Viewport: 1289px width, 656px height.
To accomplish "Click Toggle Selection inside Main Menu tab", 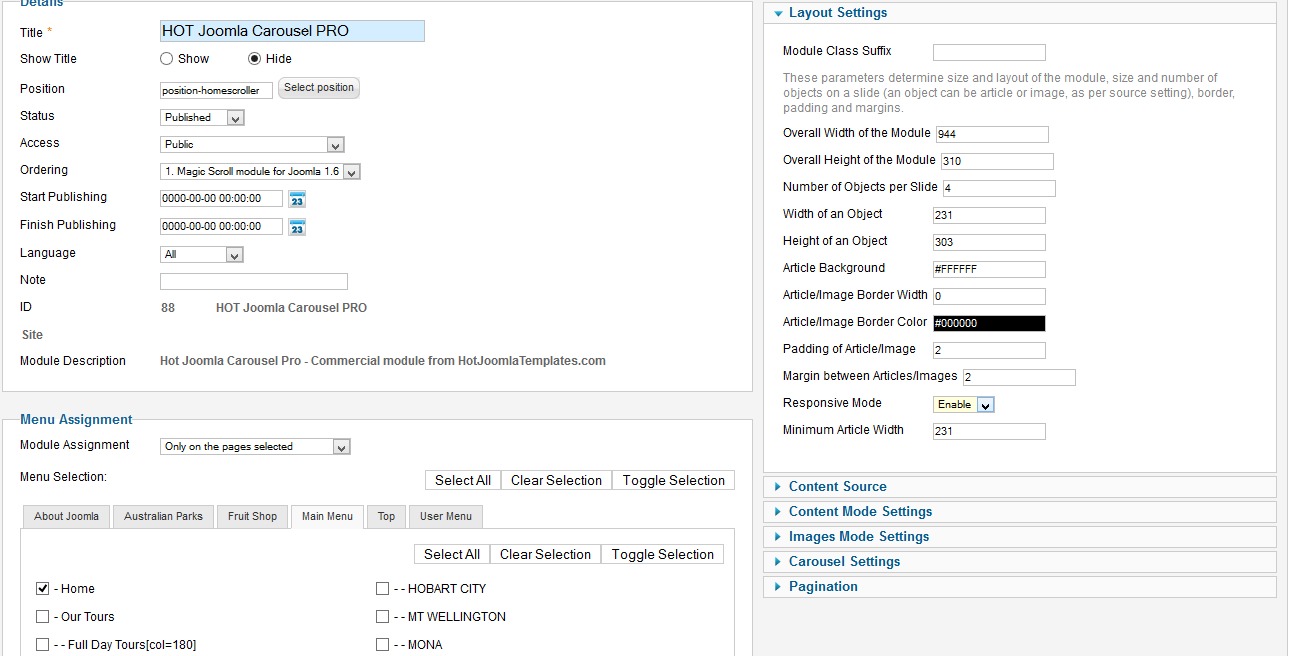I will (662, 555).
